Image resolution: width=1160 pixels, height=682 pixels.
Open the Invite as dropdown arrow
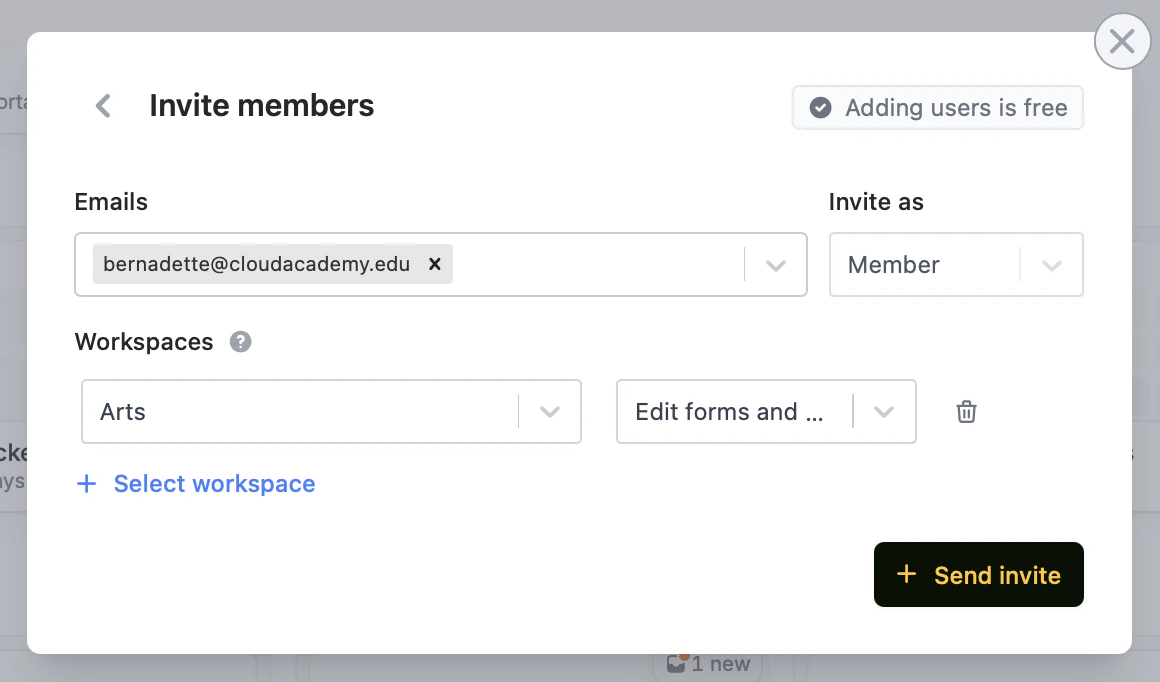(x=1051, y=265)
